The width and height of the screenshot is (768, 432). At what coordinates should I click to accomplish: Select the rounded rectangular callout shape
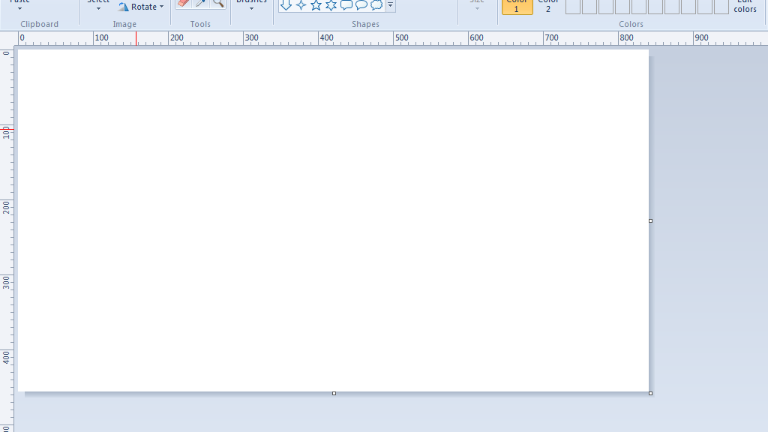(346, 5)
